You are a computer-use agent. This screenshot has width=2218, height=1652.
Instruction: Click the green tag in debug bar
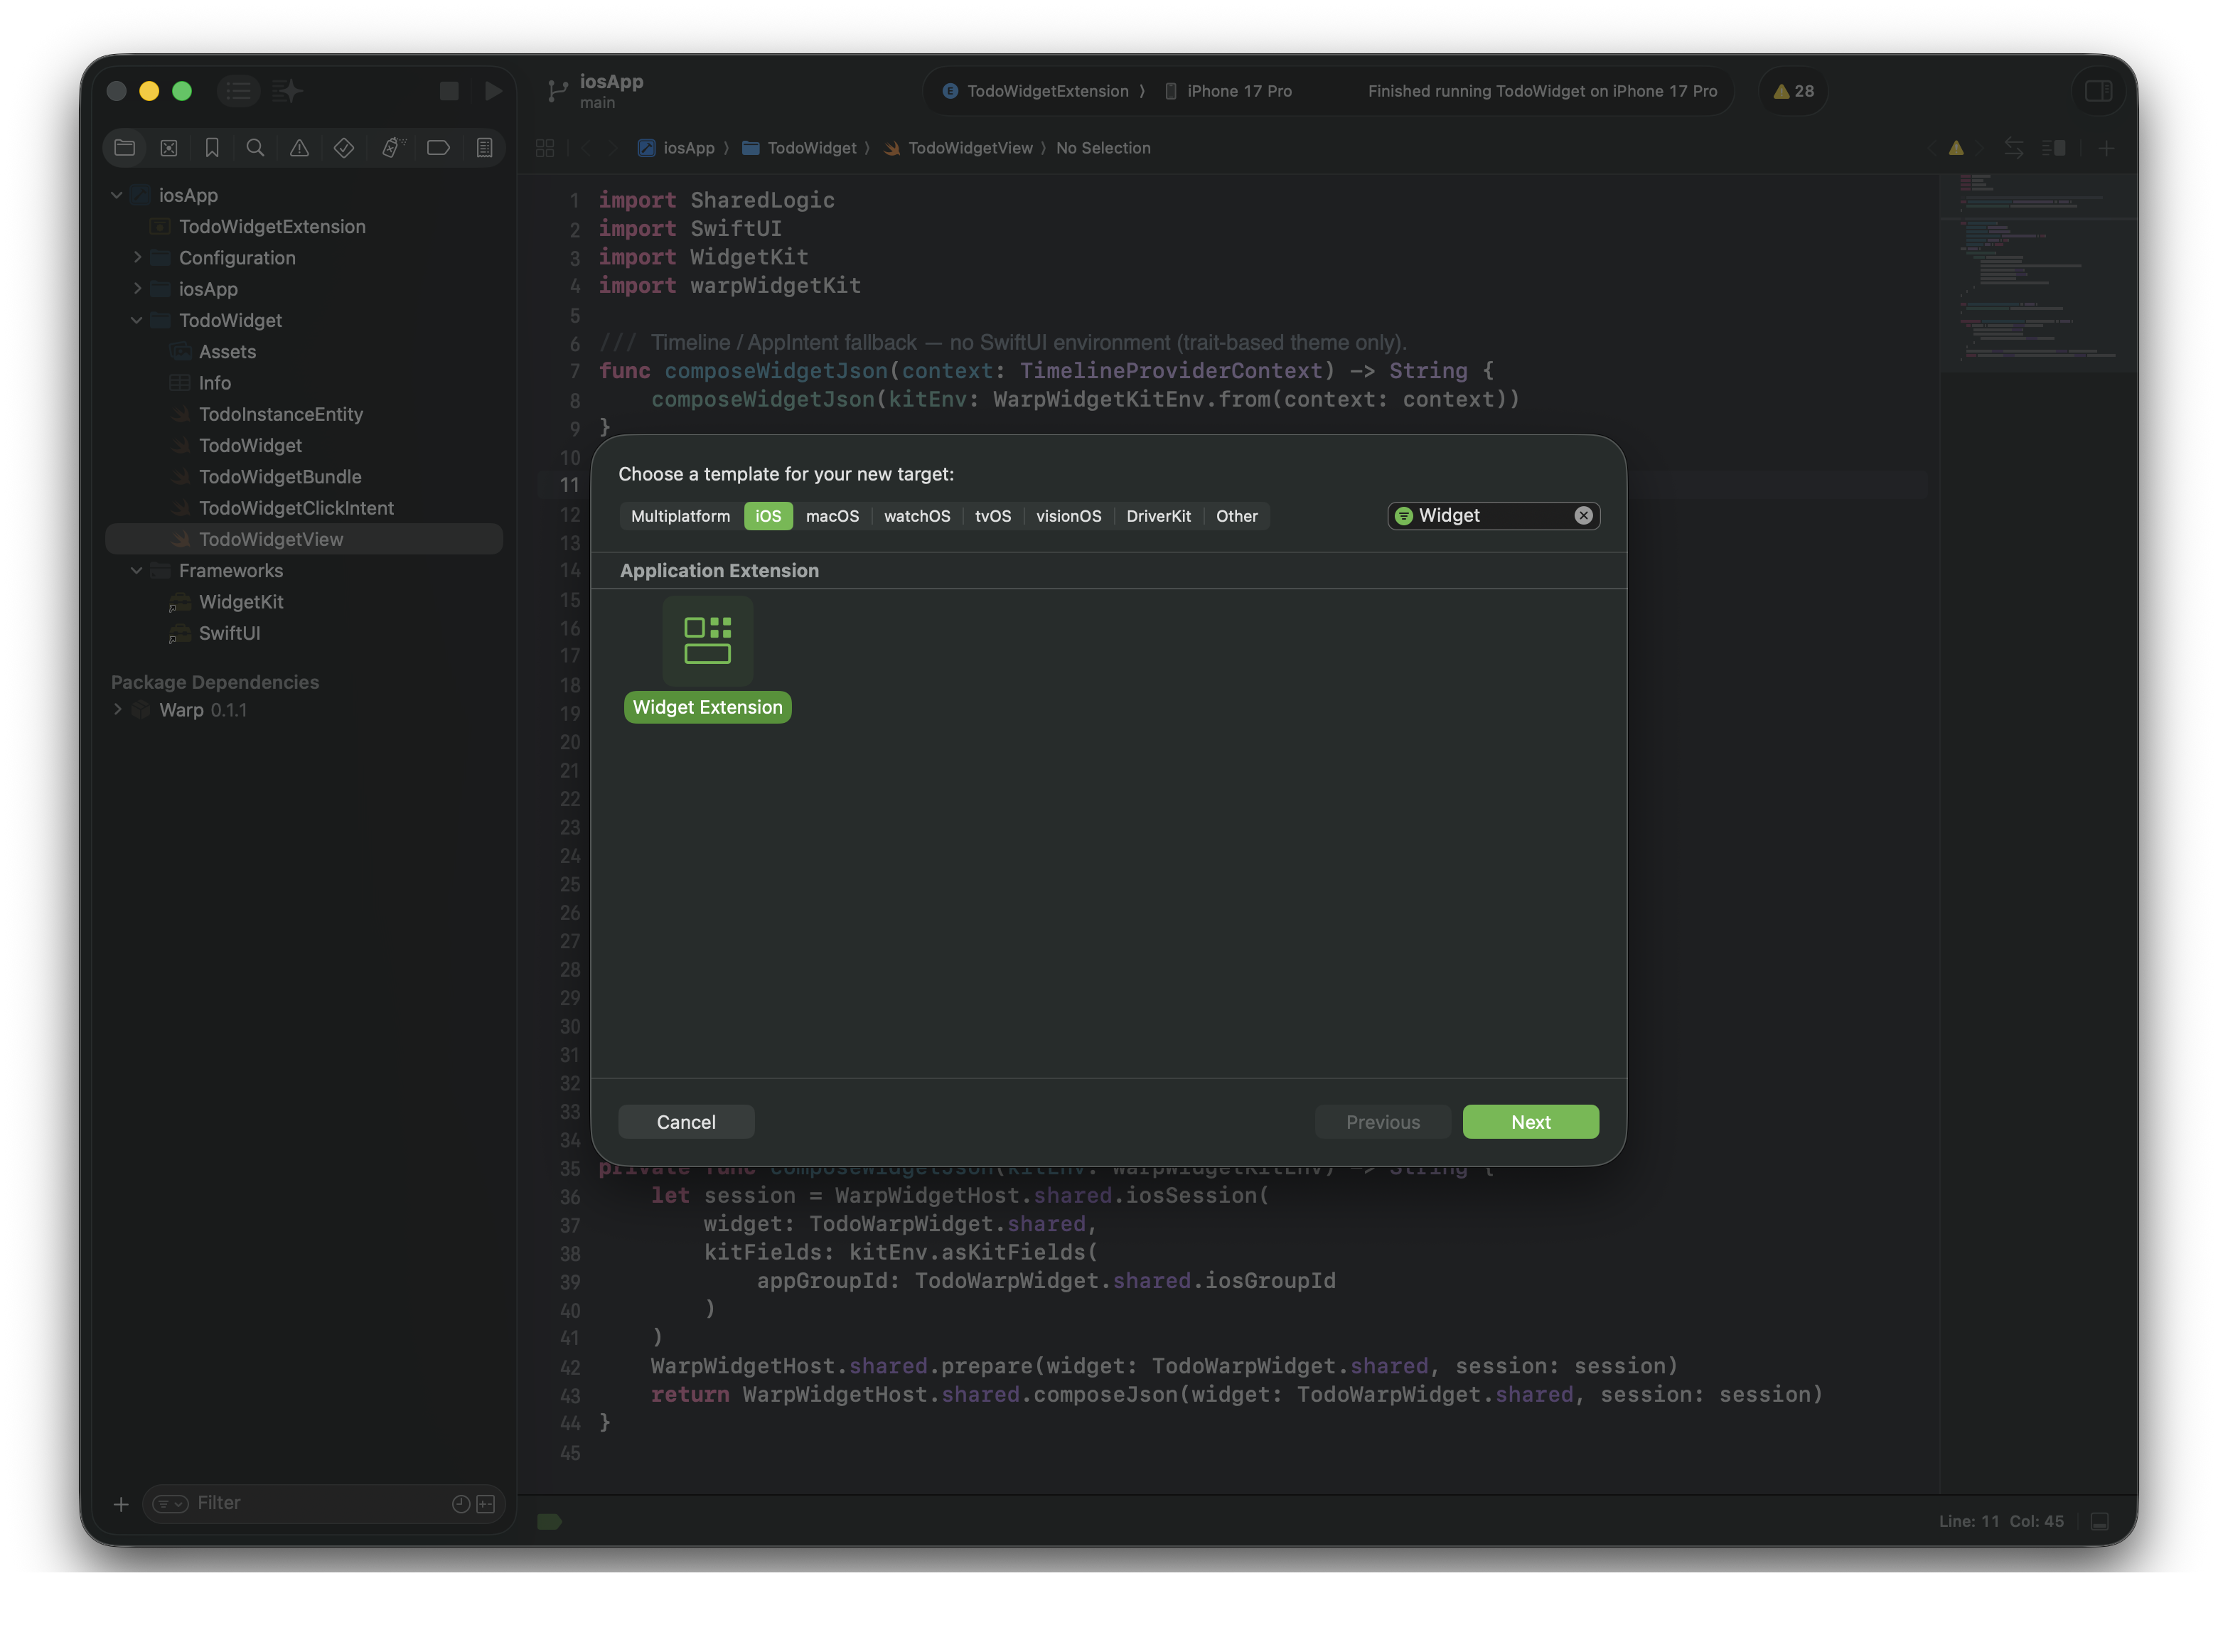click(x=549, y=1522)
